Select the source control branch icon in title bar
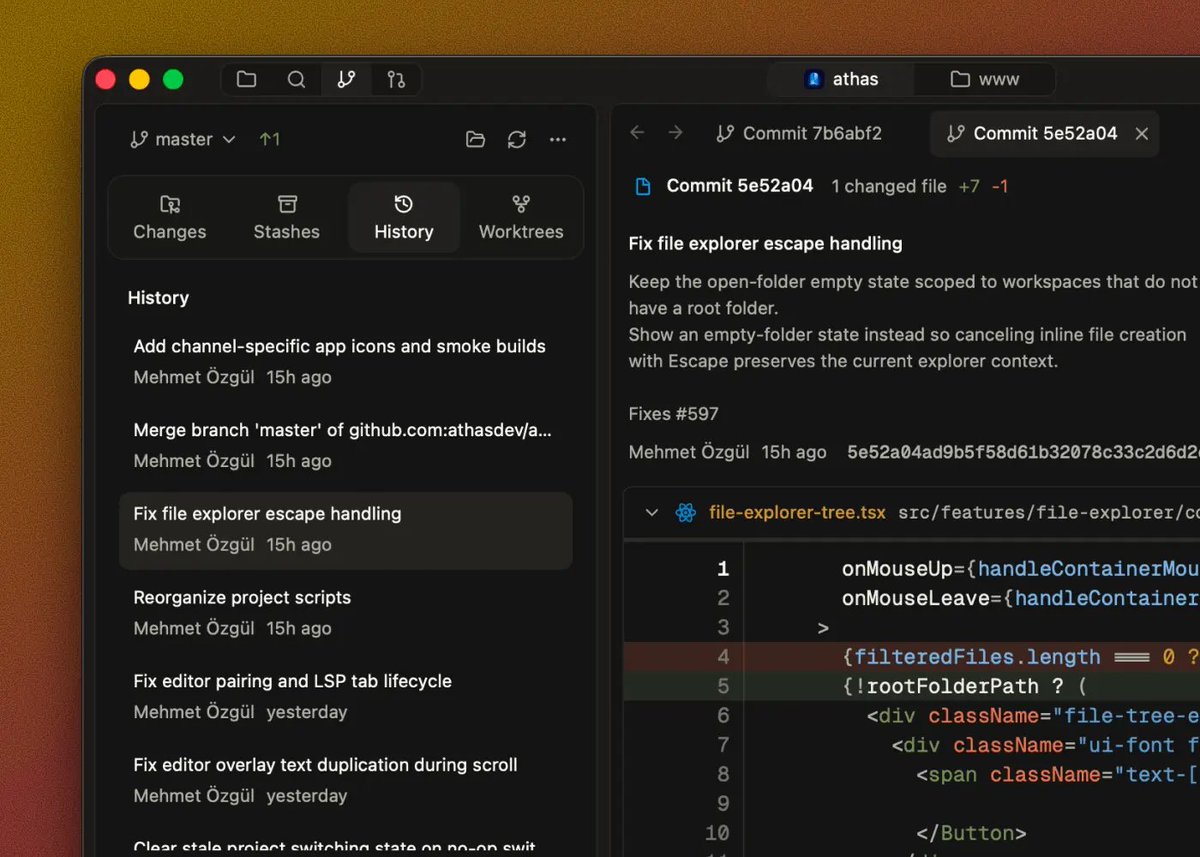 click(346, 79)
